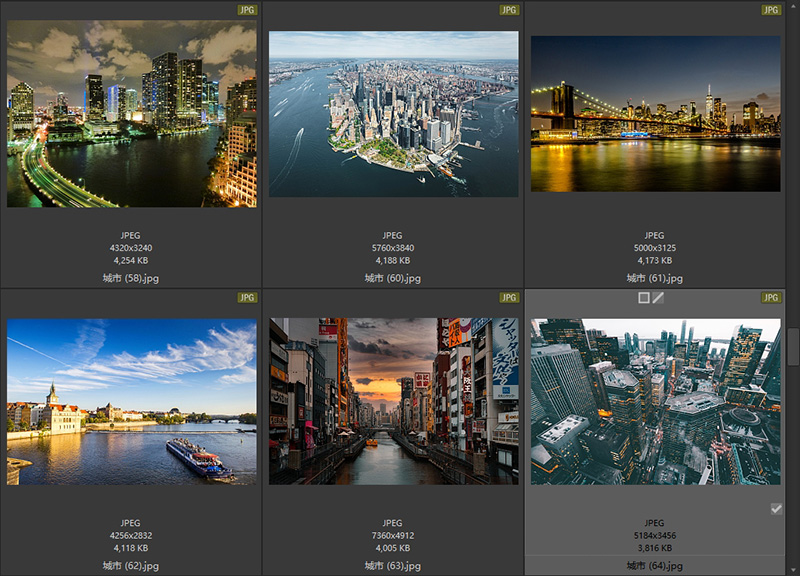Select the river cruise boat thumbnail
The height and width of the screenshot is (576, 800).
(131, 402)
